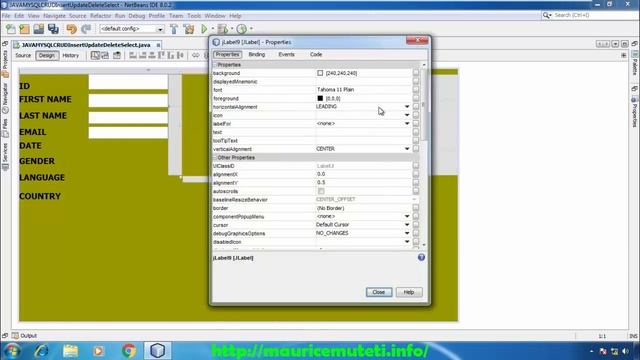
Task: Open horizontalAlignment LEADING dropdown
Action: point(407,107)
